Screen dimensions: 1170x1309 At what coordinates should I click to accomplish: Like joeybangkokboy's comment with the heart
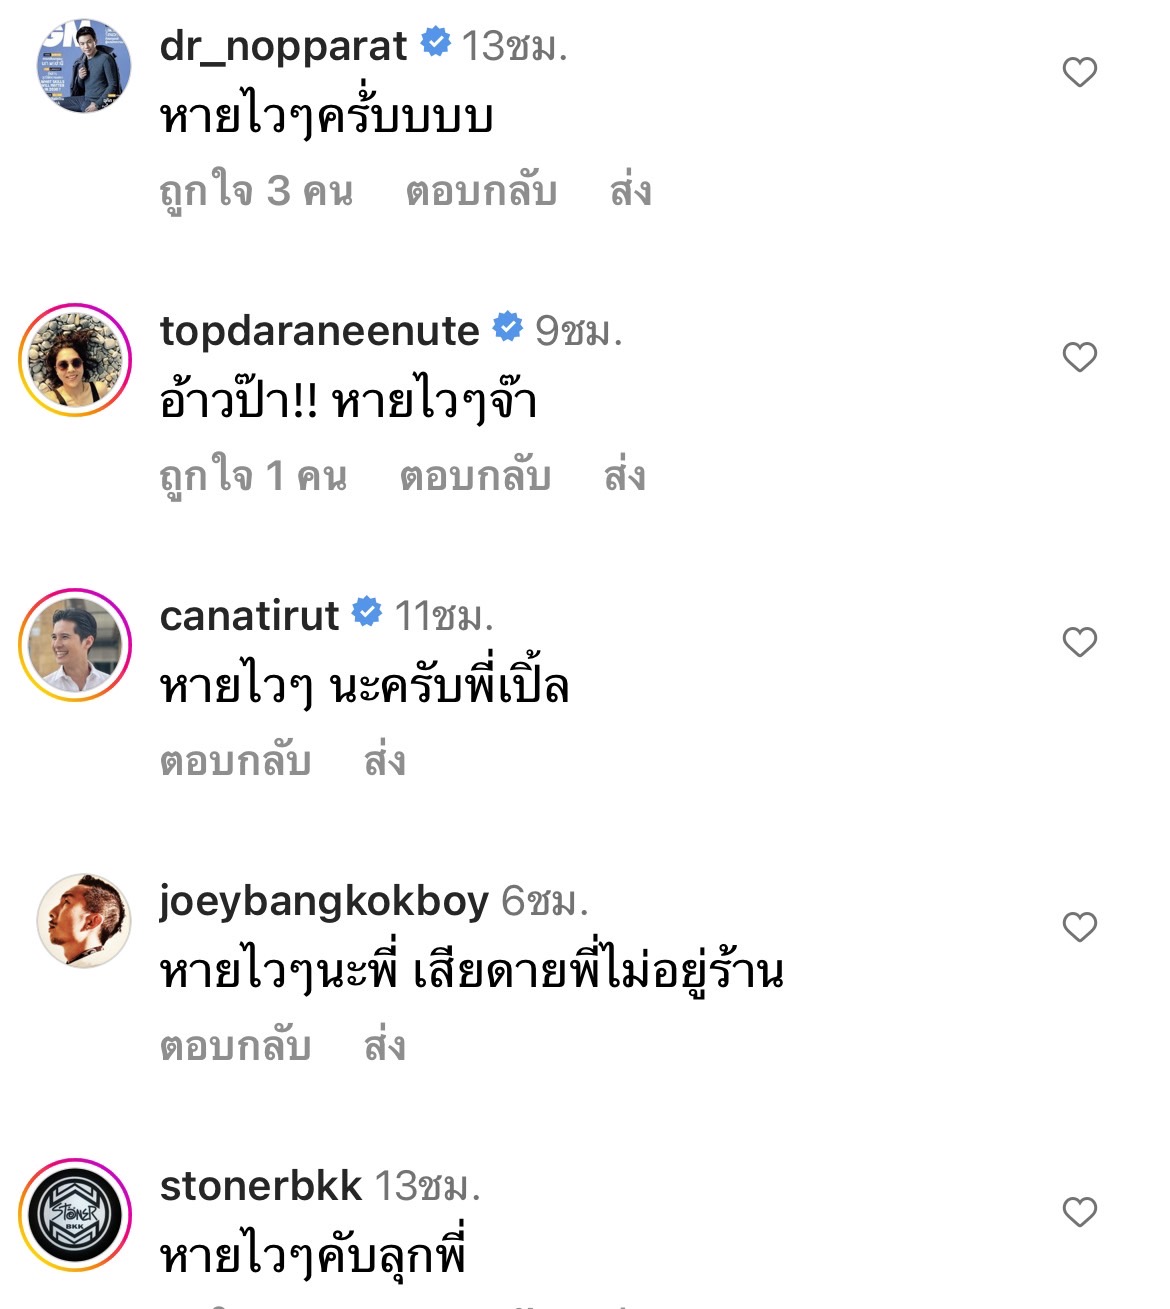1079,927
